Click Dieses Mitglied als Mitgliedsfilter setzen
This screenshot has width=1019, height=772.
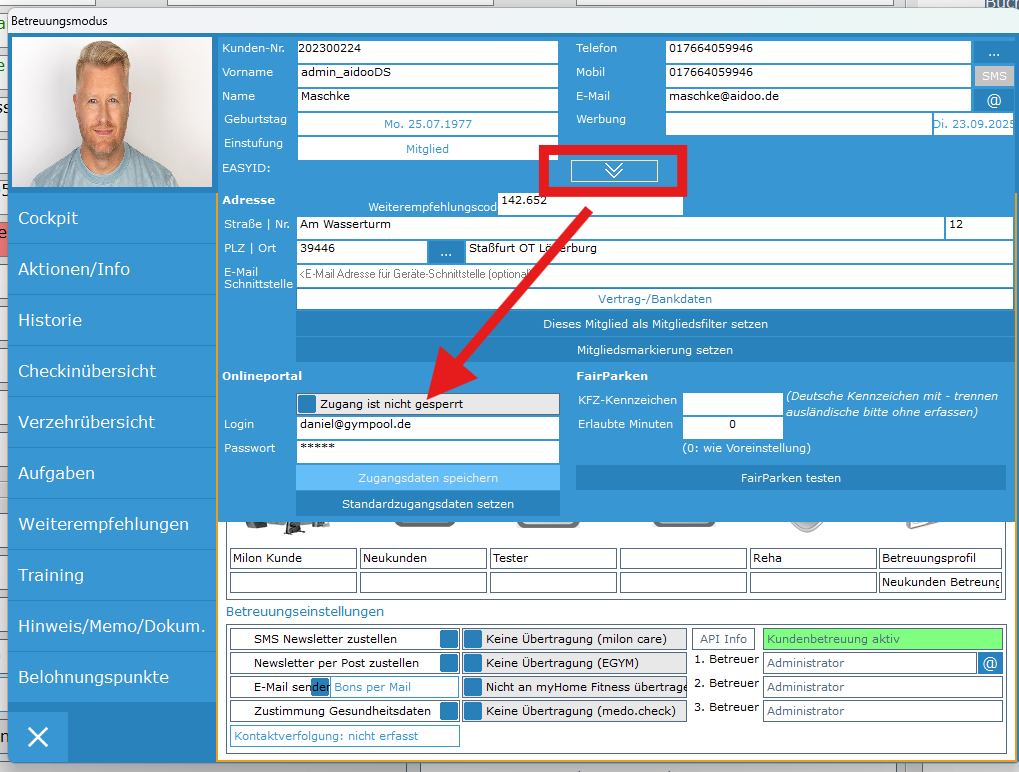[x=654, y=324]
